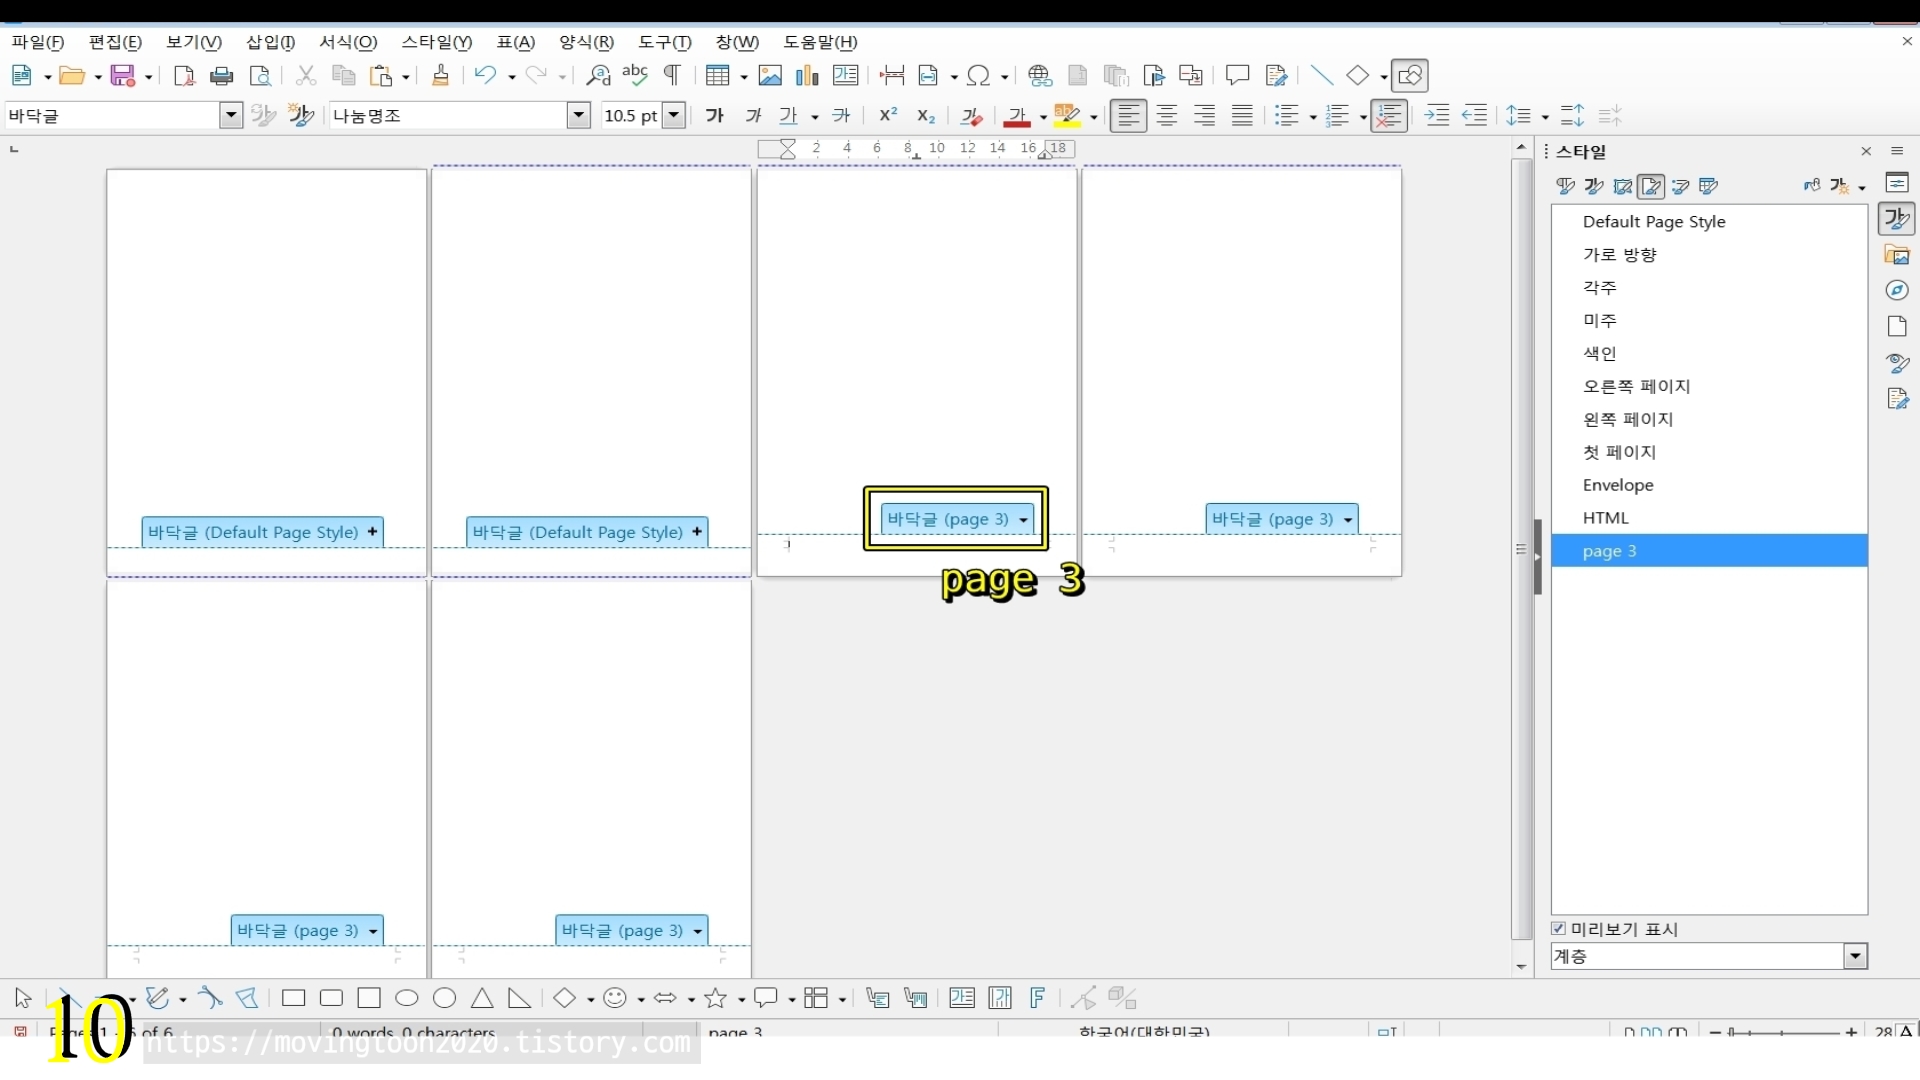
Task: Select 첫 페이지 page style
Action: point(1709,452)
